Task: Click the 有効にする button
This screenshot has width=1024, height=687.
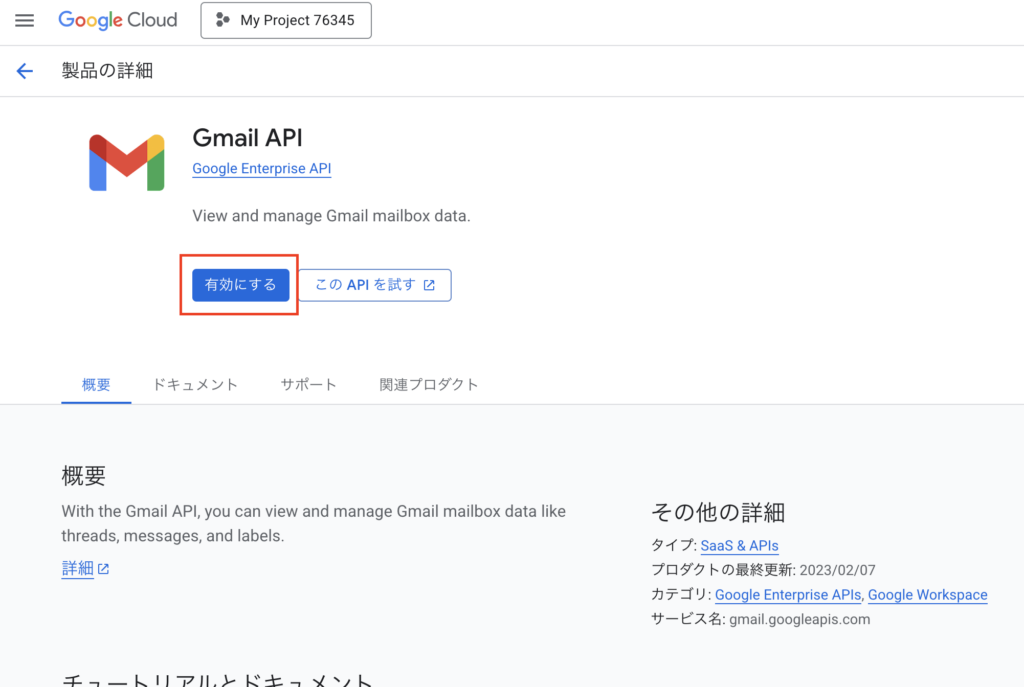Action: (240, 285)
